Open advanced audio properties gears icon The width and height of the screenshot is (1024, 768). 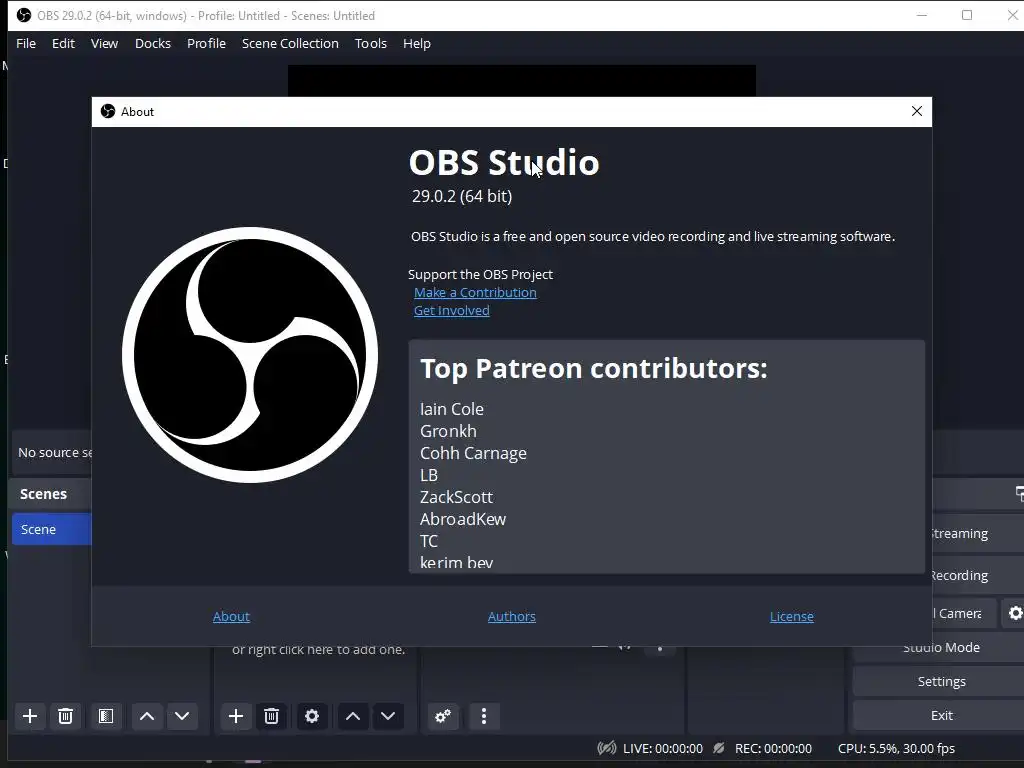point(443,716)
